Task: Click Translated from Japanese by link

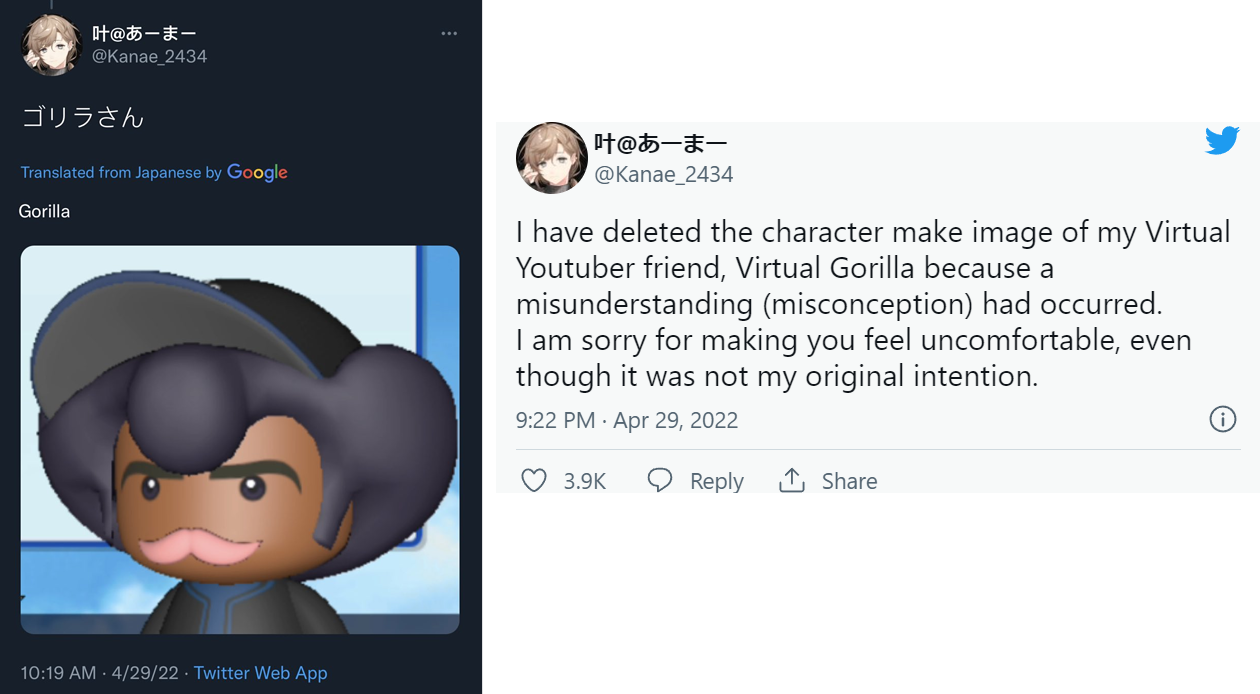Action: [x=121, y=173]
